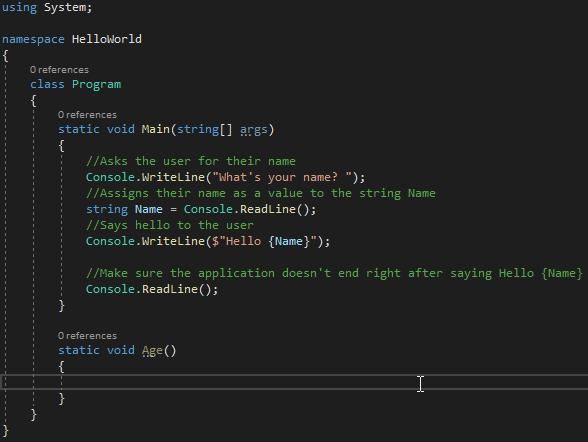Click the '//Asks the user for their name' comment
Screen dimensions: 588x442
pyautogui.click(x=190, y=161)
